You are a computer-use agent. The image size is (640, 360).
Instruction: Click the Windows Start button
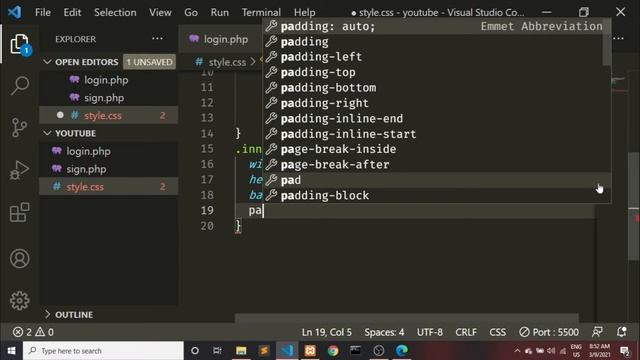(x=11, y=351)
